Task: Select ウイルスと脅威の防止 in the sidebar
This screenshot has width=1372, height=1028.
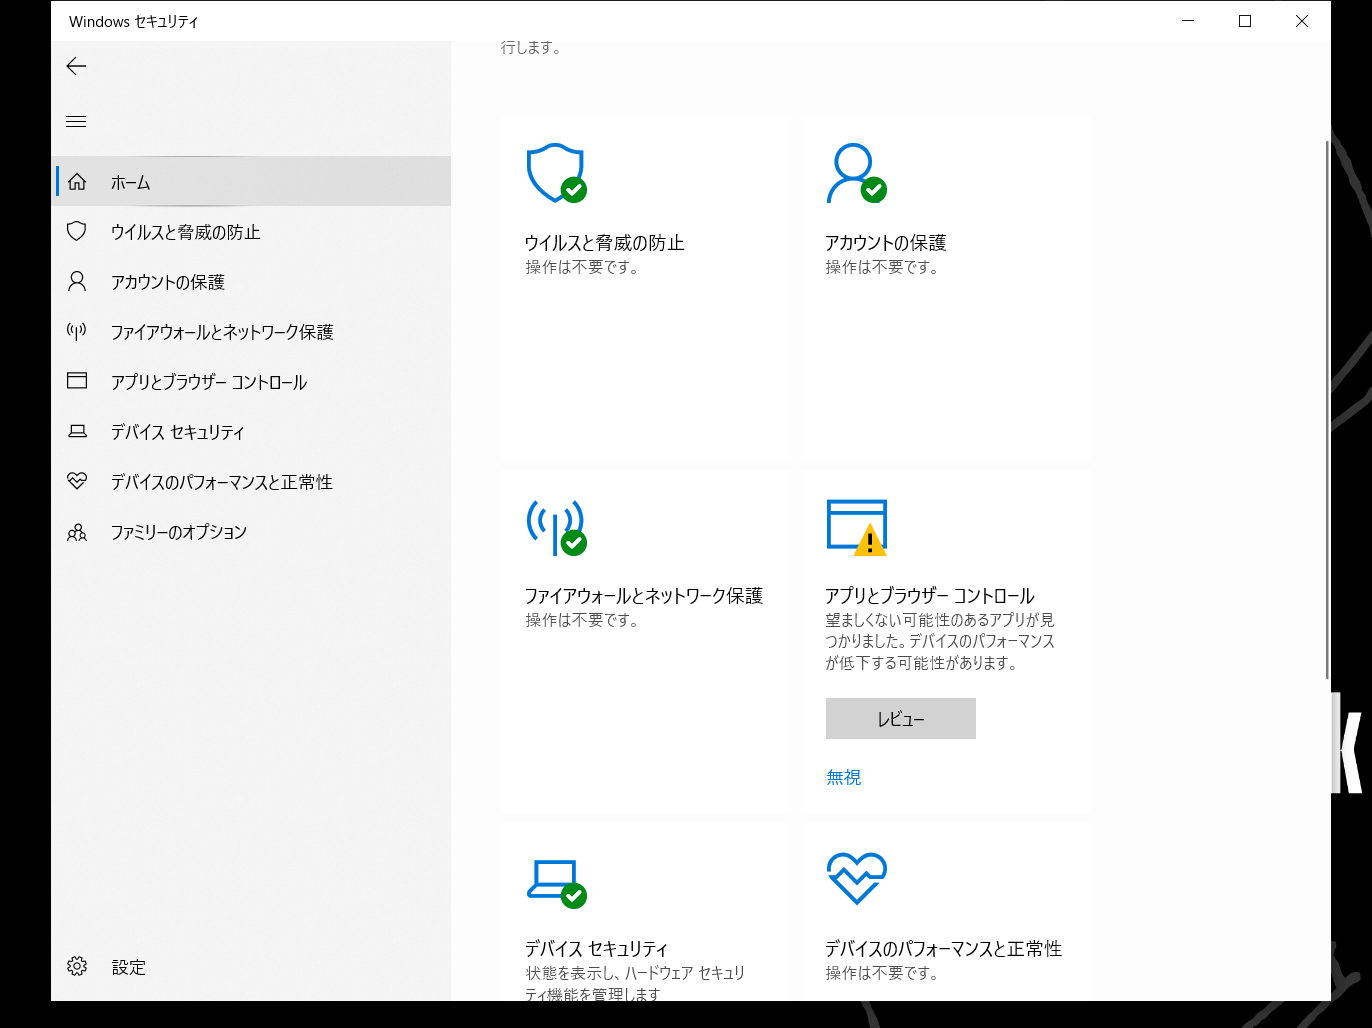Action: 185,232
